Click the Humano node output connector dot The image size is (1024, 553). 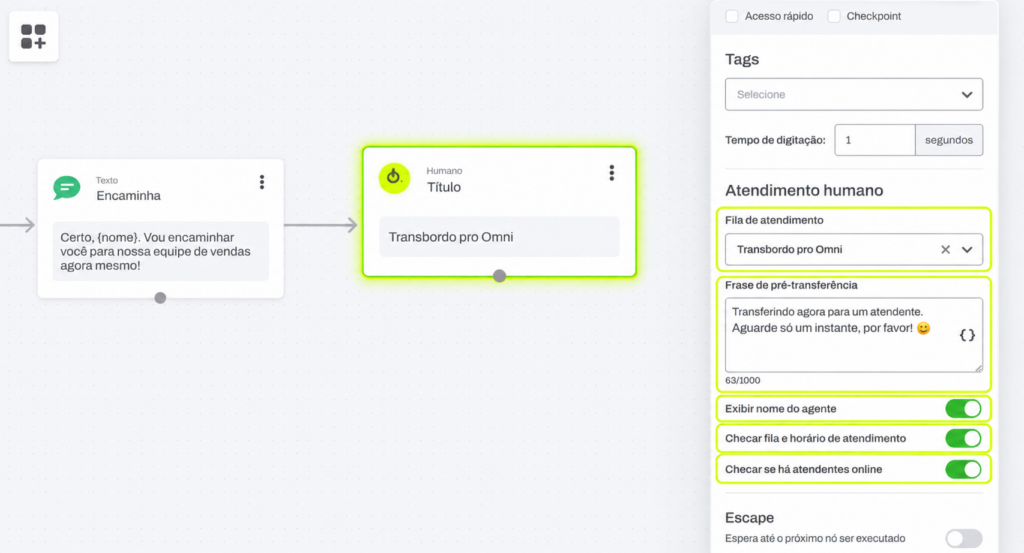coord(500,276)
